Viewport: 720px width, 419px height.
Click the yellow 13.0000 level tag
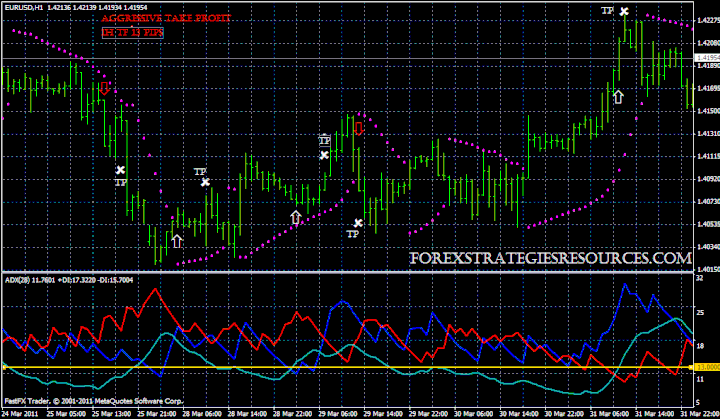[707, 367]
